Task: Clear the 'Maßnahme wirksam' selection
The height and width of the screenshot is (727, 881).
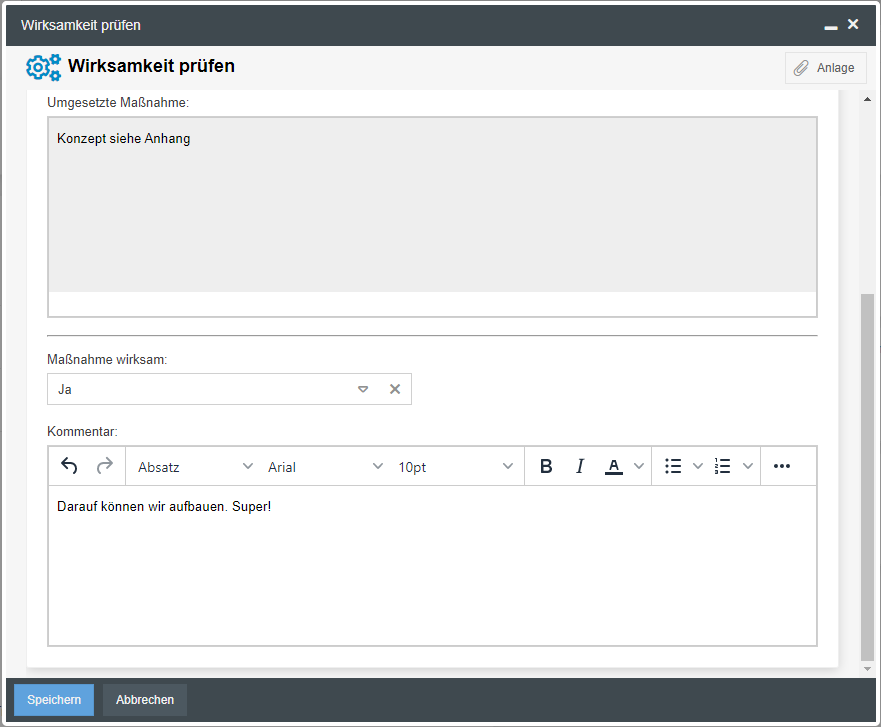Action: (x=395, y=389)
